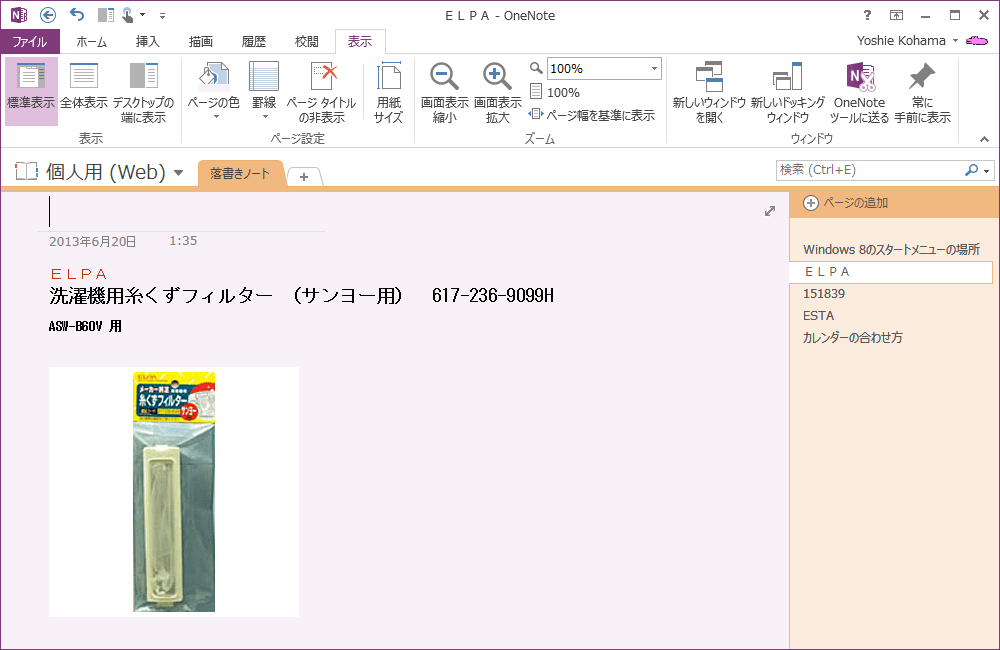This screenshot has width=1000, height=650.
Task: Open page Windows 8のスタートメニューの場所
Action: (x=891, y=249)
